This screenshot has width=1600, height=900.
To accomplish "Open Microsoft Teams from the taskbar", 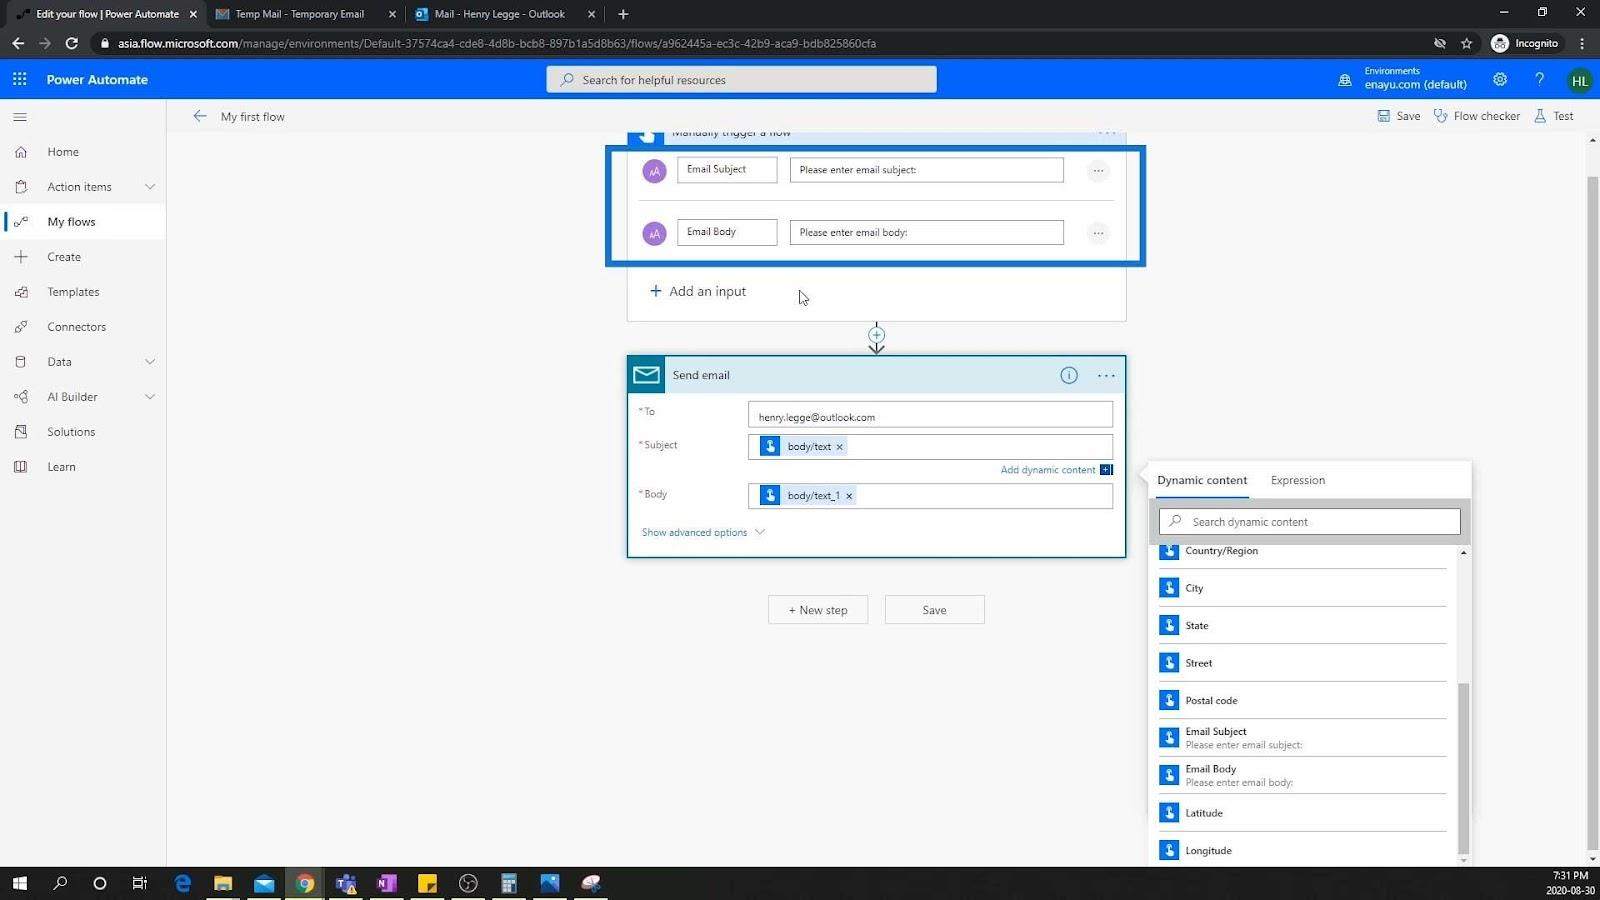I will coord(346,883).
